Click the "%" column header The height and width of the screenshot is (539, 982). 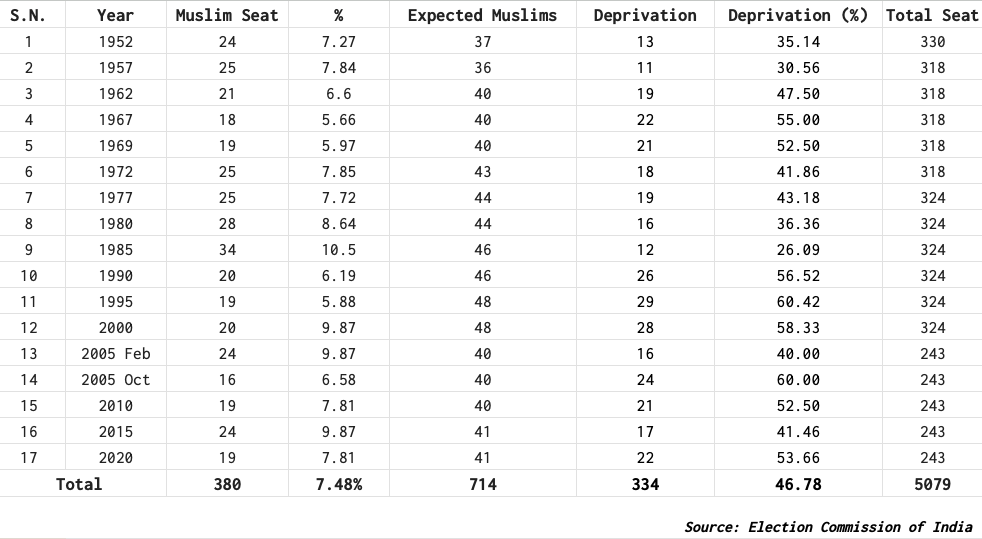click(x=339, y=15)
